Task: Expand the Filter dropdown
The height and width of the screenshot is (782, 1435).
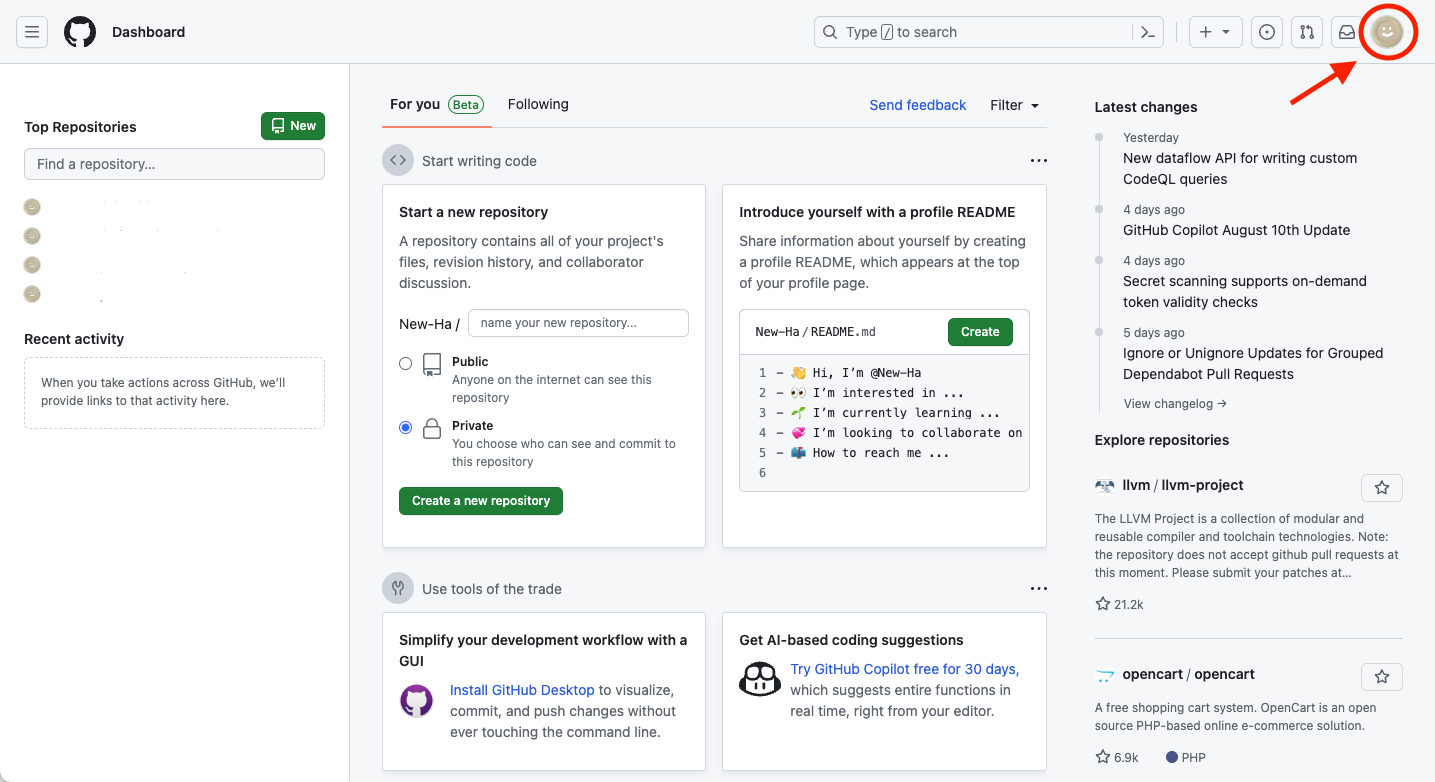Action: pos(1014,105)
